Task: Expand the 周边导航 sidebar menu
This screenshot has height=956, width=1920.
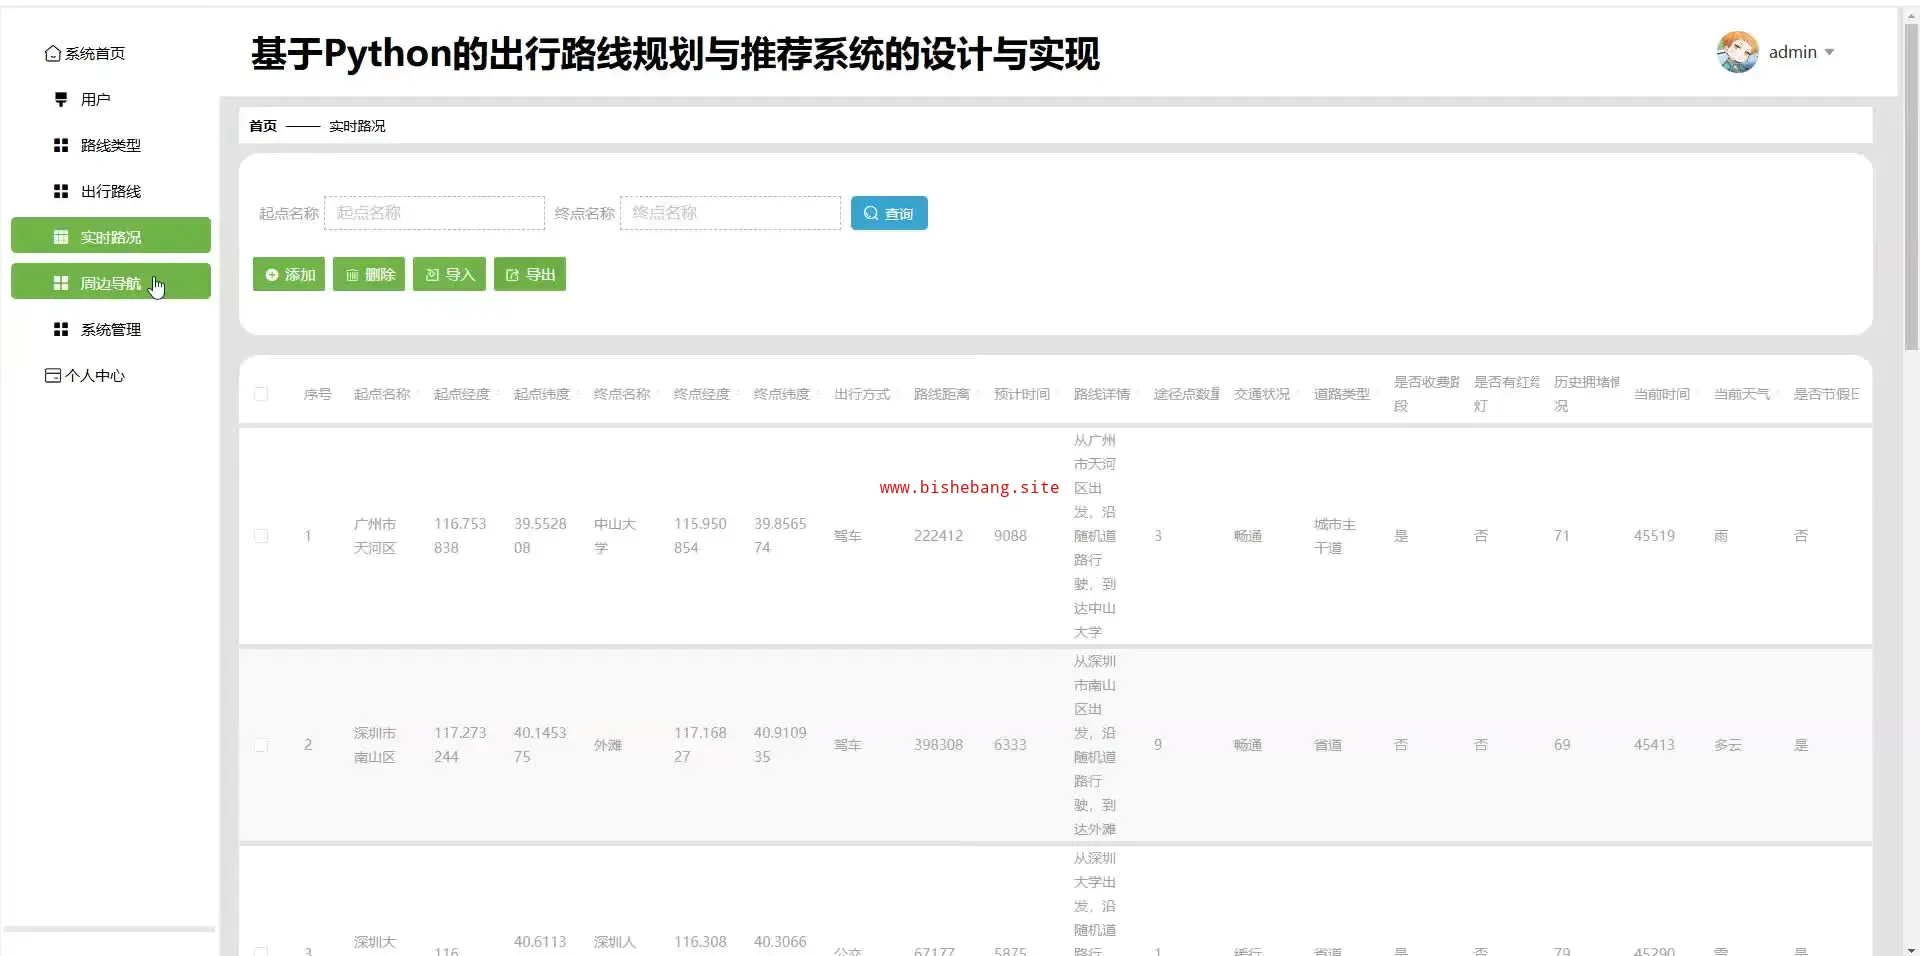Action: coord(110,284)
